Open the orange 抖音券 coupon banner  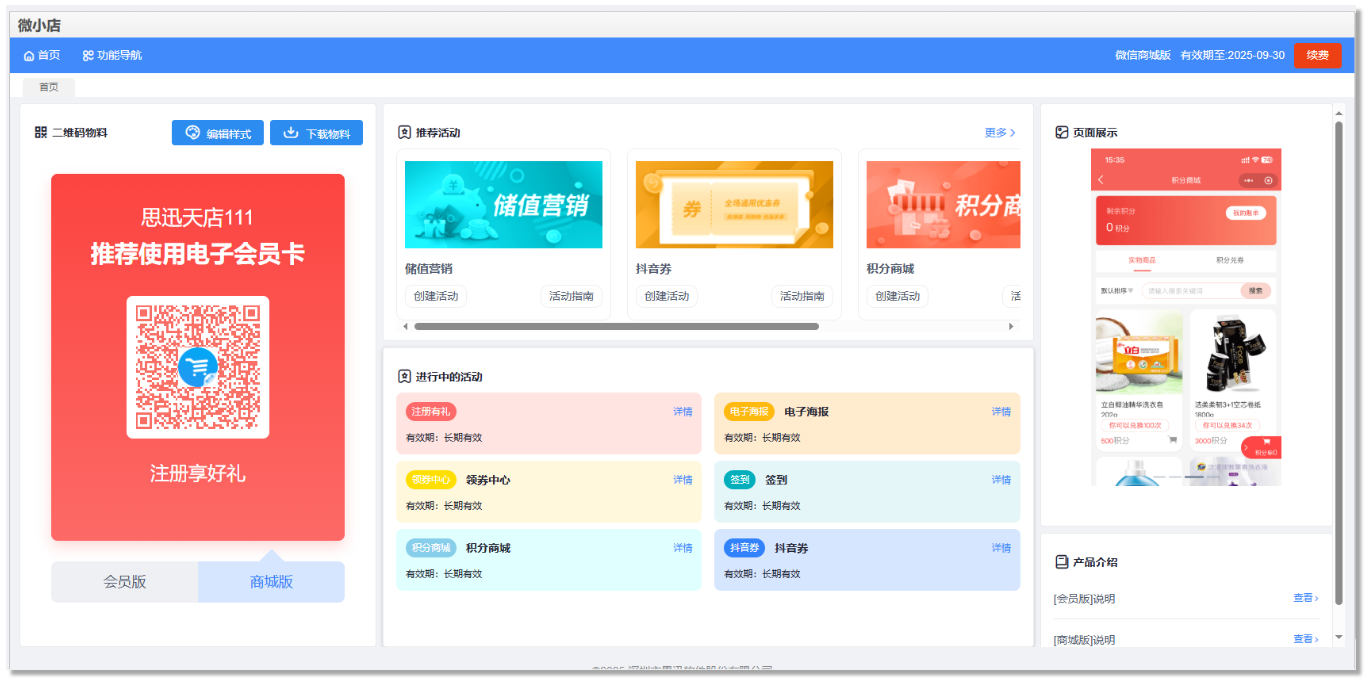pos(735,204)
